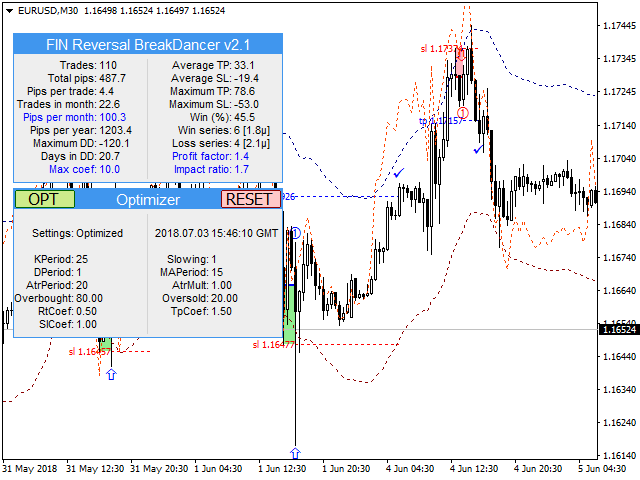The width and height of the screenshot is (640, 480).
Task: Click the blue up arrow below sl 1.16457
Action: 111,374
